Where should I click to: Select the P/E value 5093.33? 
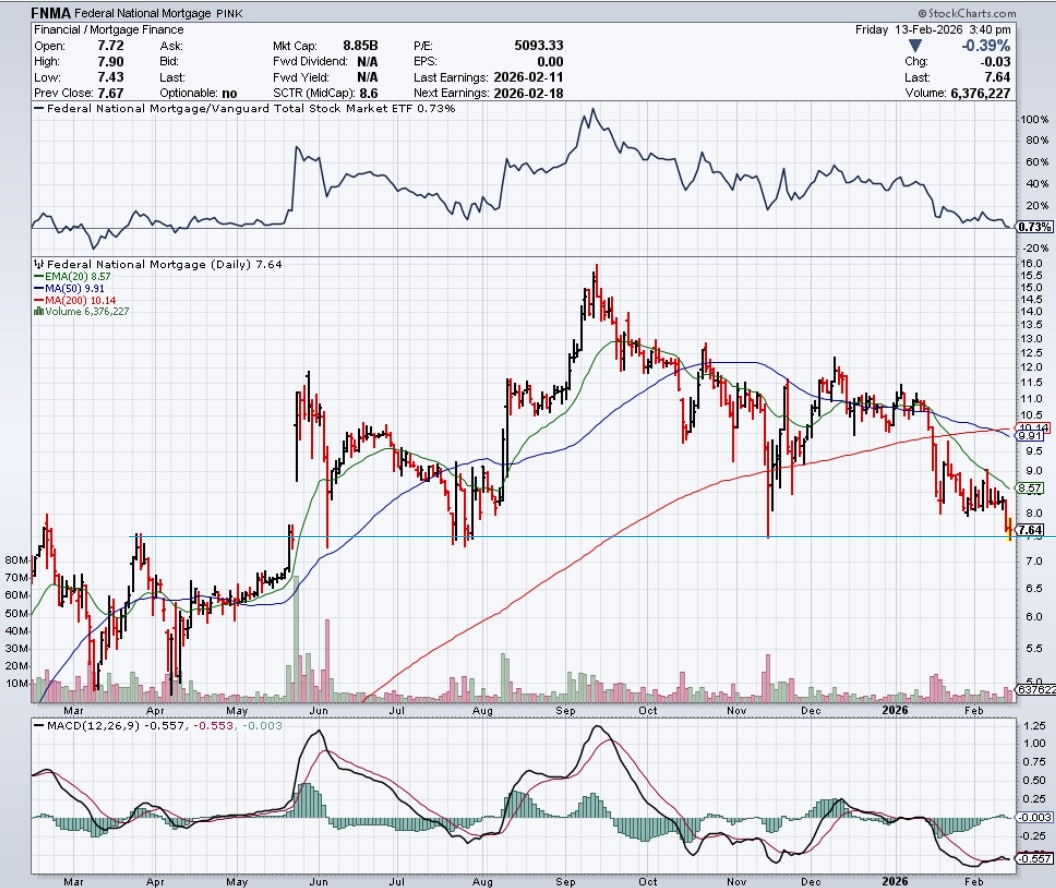538,45
